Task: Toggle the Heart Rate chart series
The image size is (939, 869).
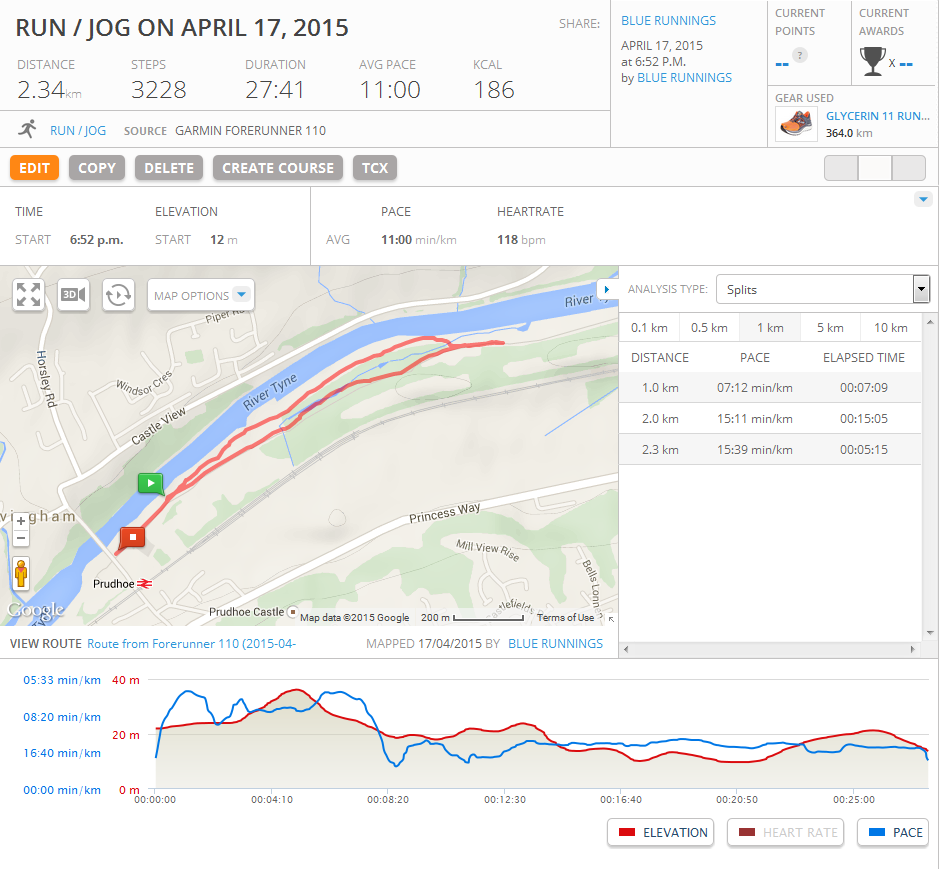Action: (787, 832)
